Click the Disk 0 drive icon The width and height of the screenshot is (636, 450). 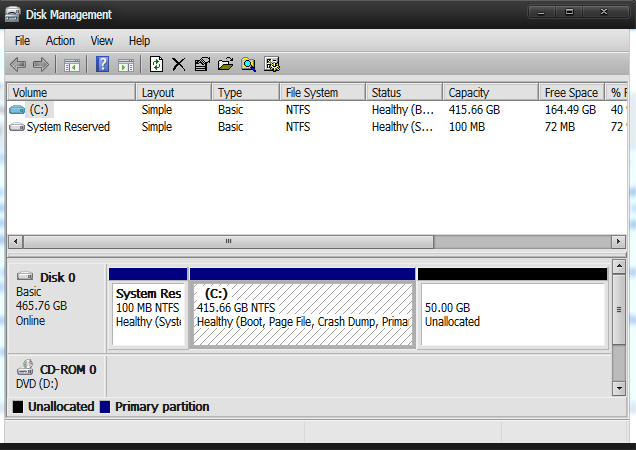[25, 276]
